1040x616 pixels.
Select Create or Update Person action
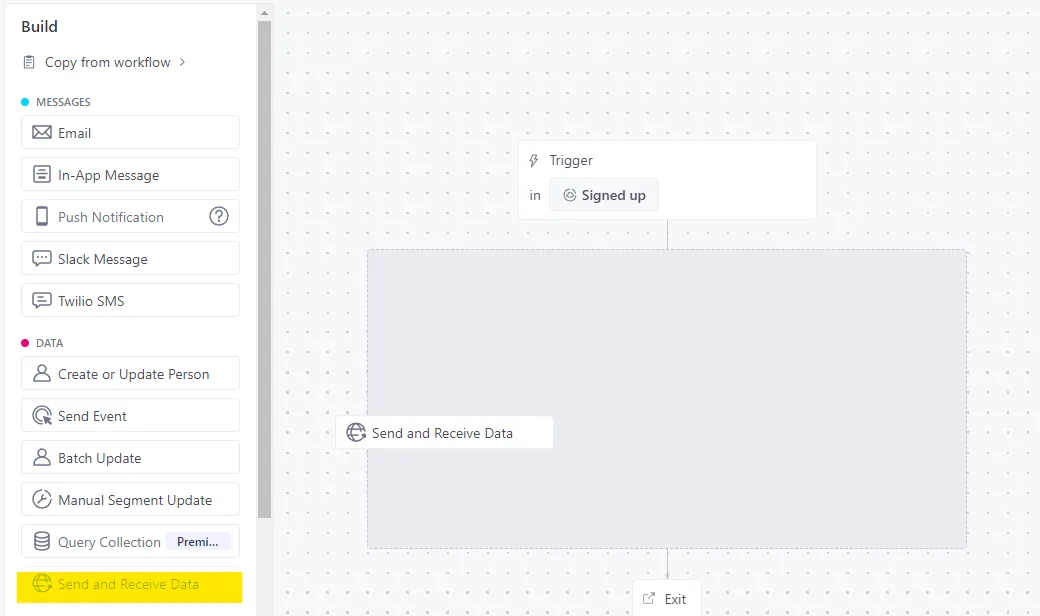130,372
